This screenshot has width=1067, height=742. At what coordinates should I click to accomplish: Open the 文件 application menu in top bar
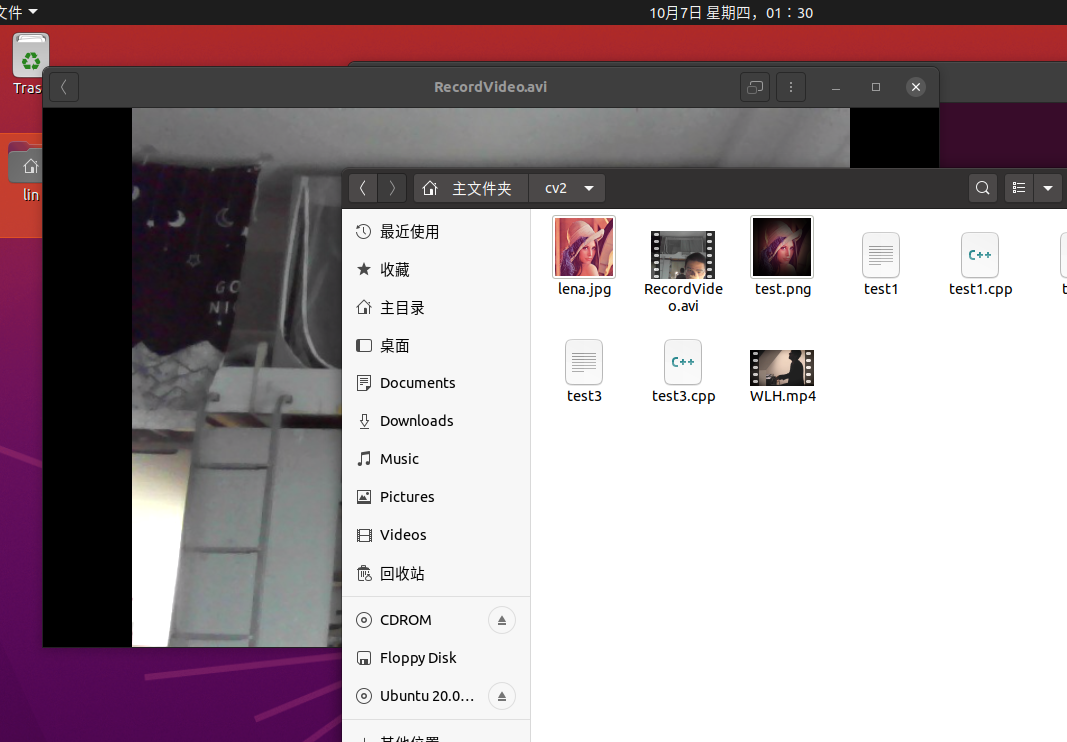click(19, 12)
